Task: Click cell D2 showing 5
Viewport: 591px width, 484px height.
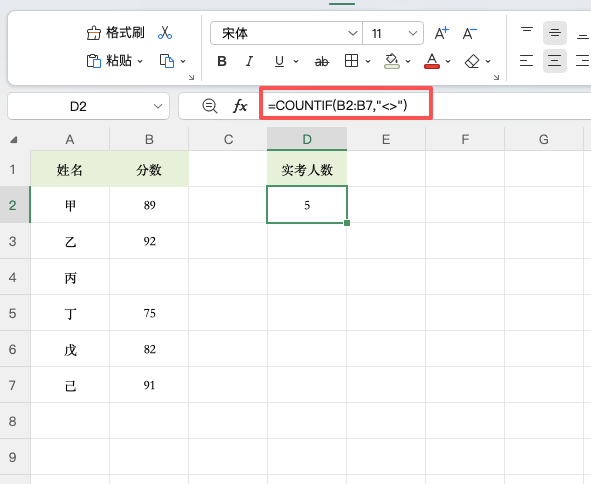Action: pyautogui.click(x=307, y=205)
